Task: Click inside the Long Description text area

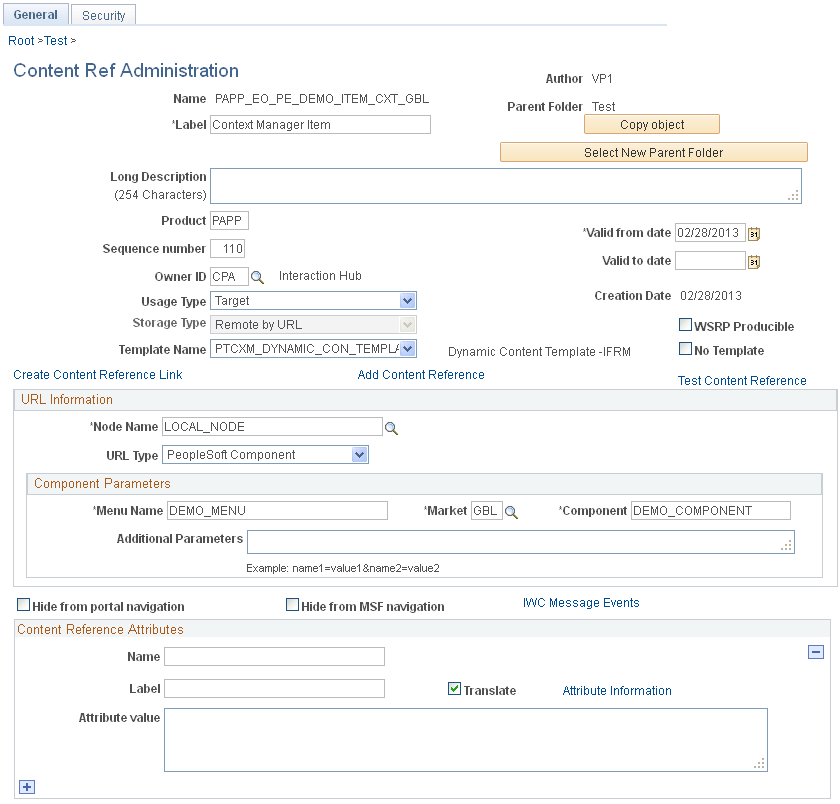Action: pyautogui.click(x=500, y=185)
